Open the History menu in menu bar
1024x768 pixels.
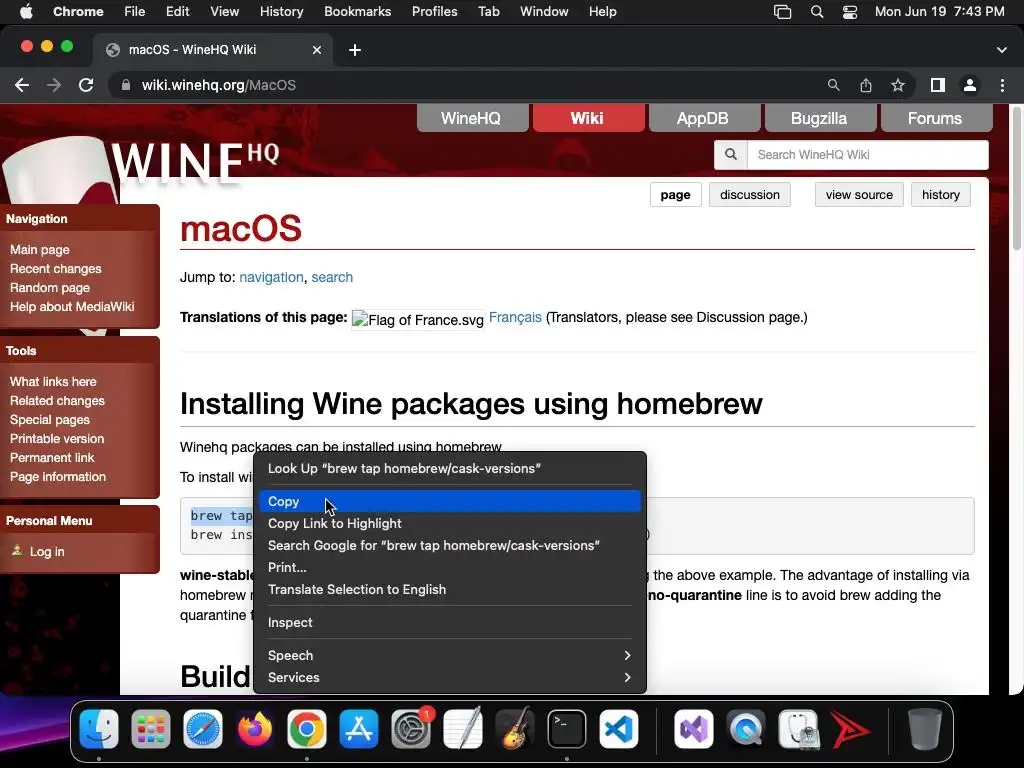click(x=281, y=12)
